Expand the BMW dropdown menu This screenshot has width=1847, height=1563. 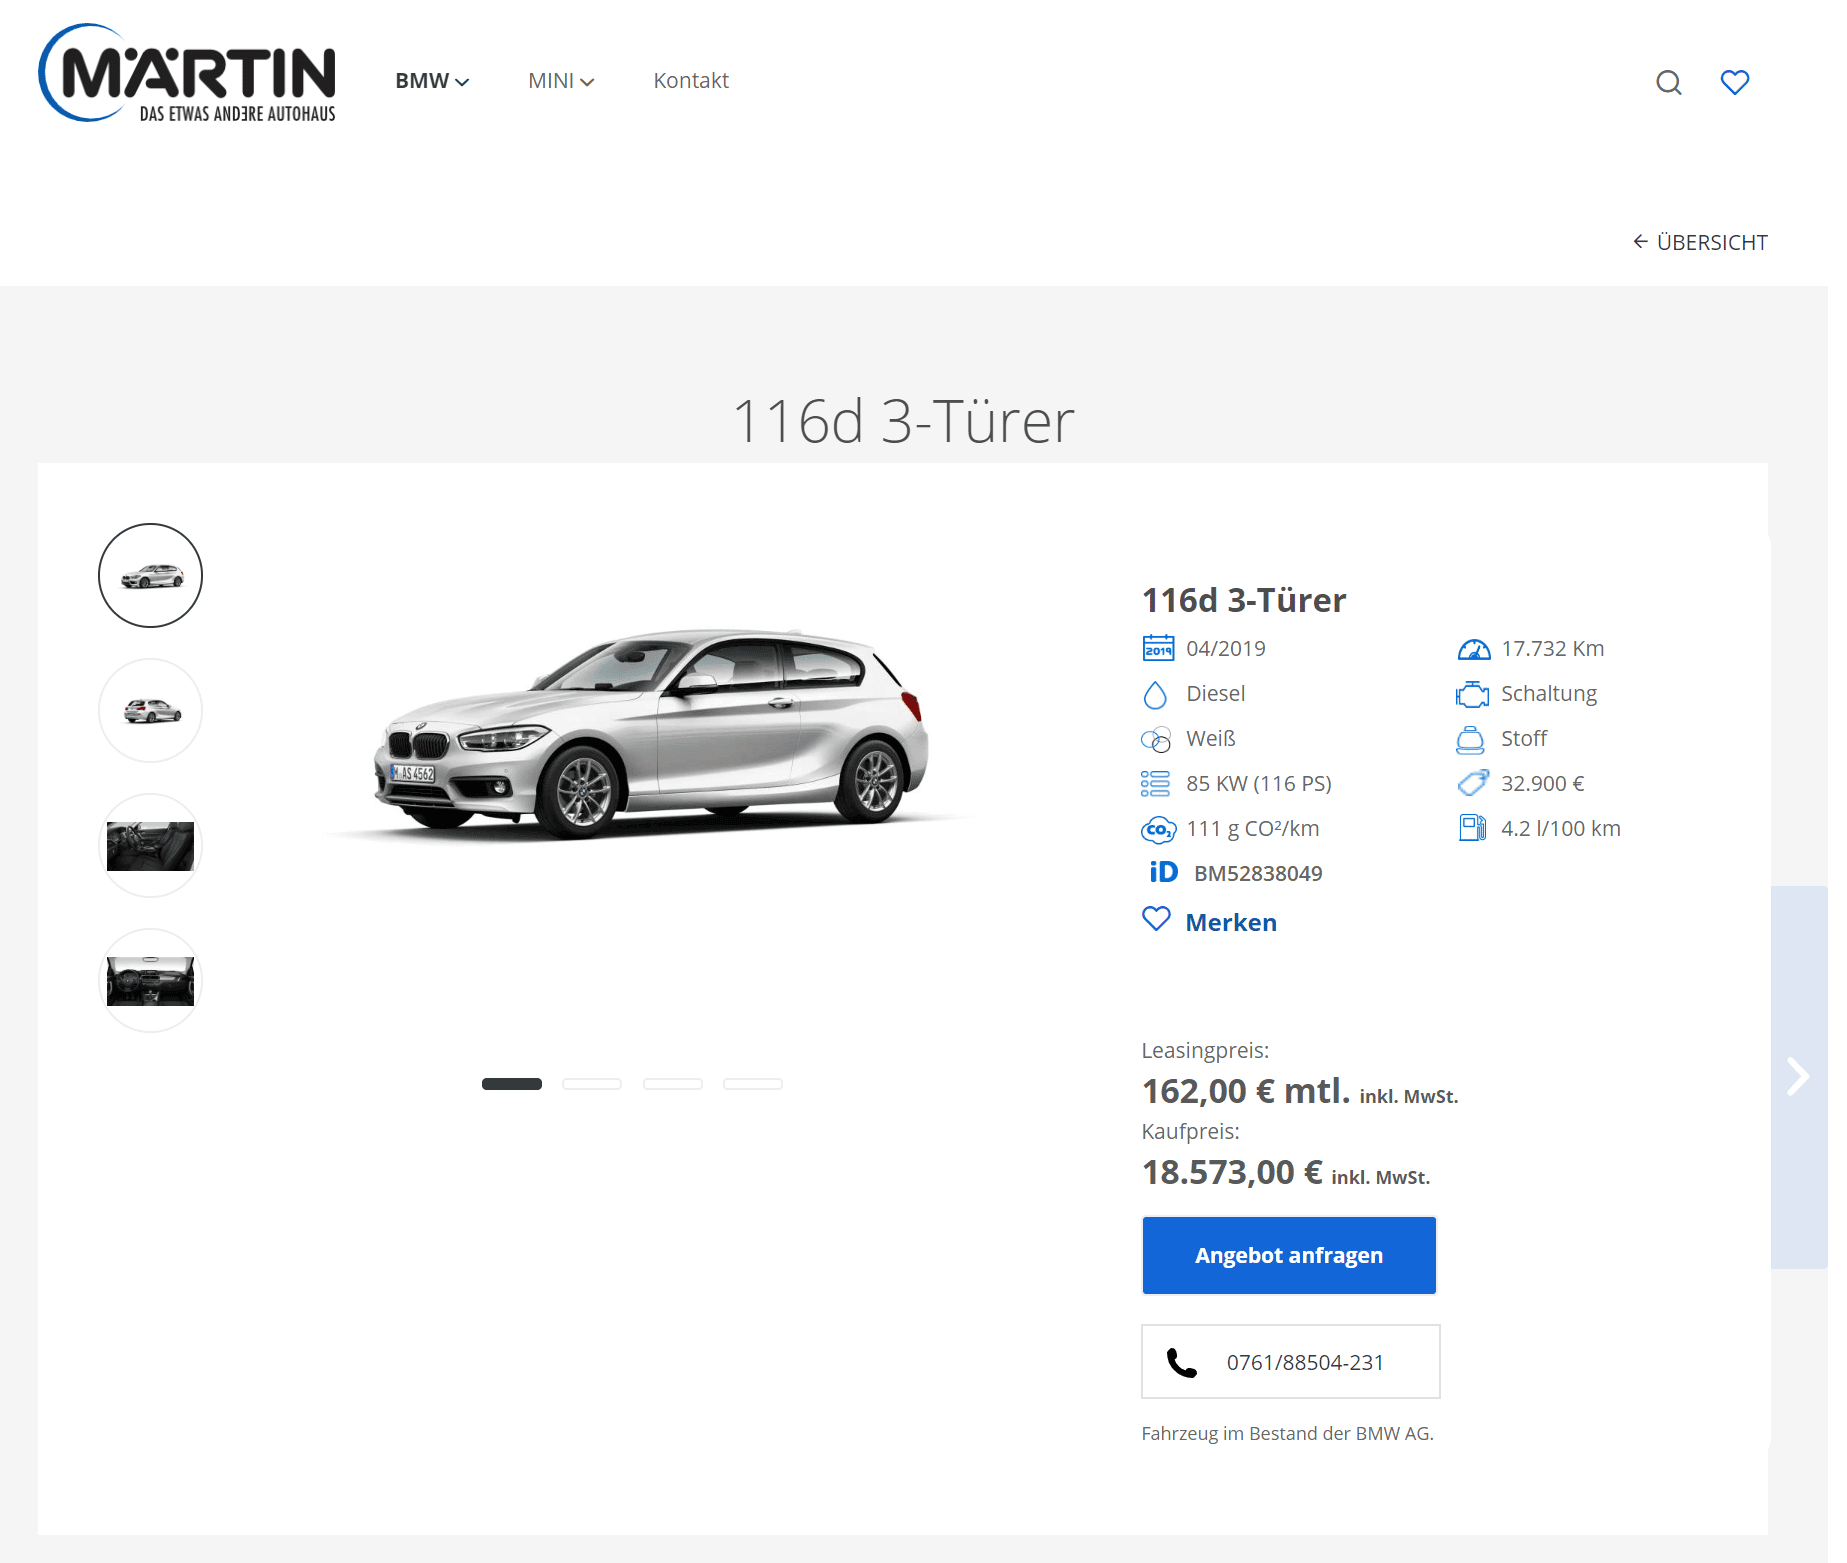coord(432,81)
